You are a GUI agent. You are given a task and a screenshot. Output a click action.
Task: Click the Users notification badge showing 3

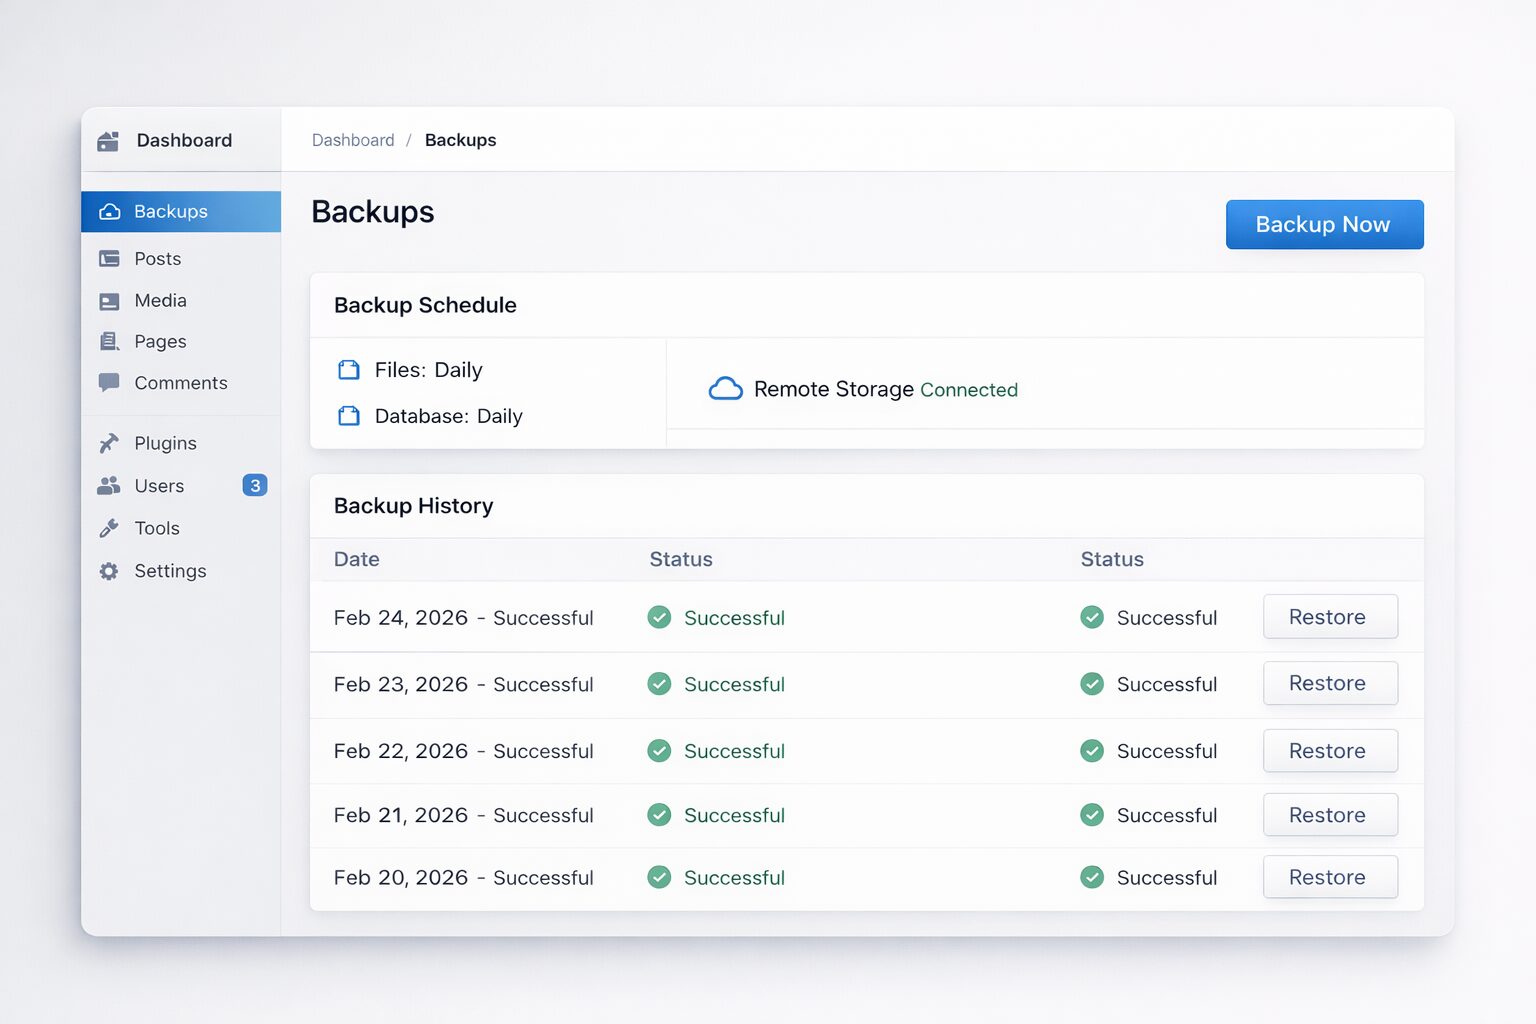pos(255,486)
